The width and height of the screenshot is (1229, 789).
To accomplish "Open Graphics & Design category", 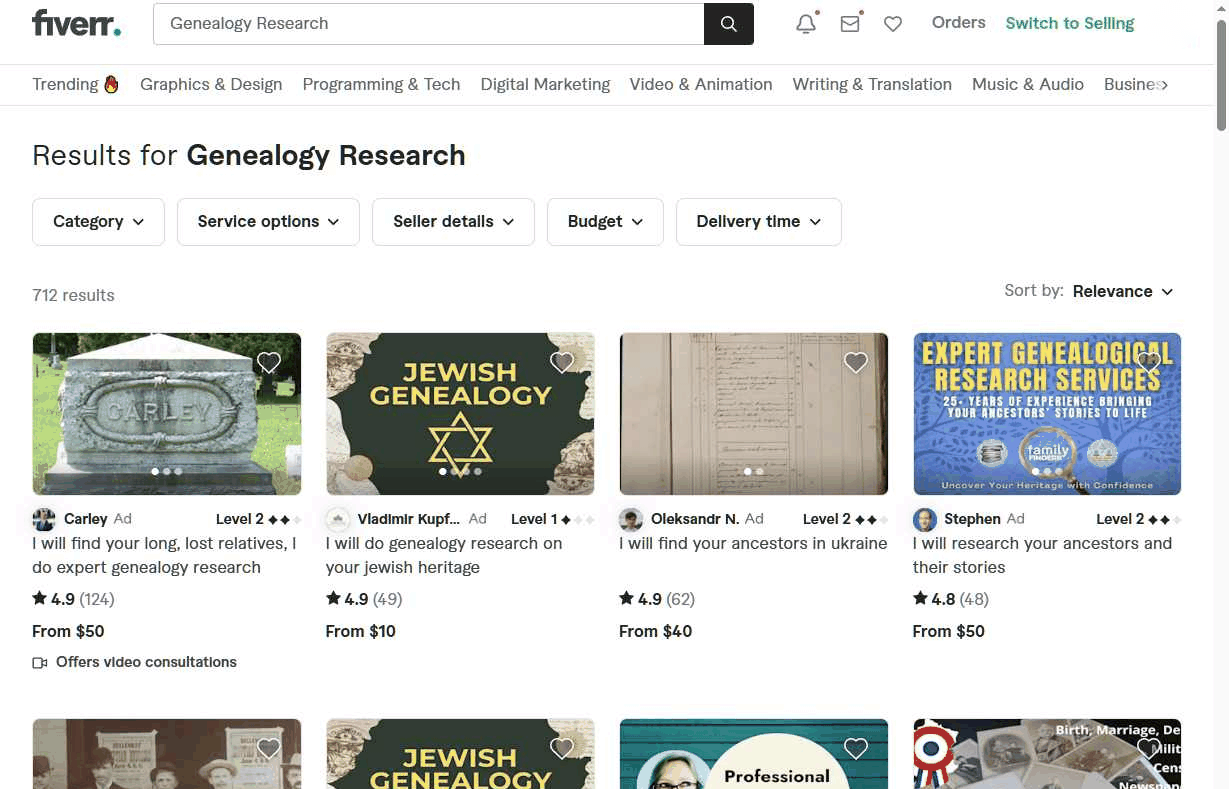I will [x=211, y=84].
